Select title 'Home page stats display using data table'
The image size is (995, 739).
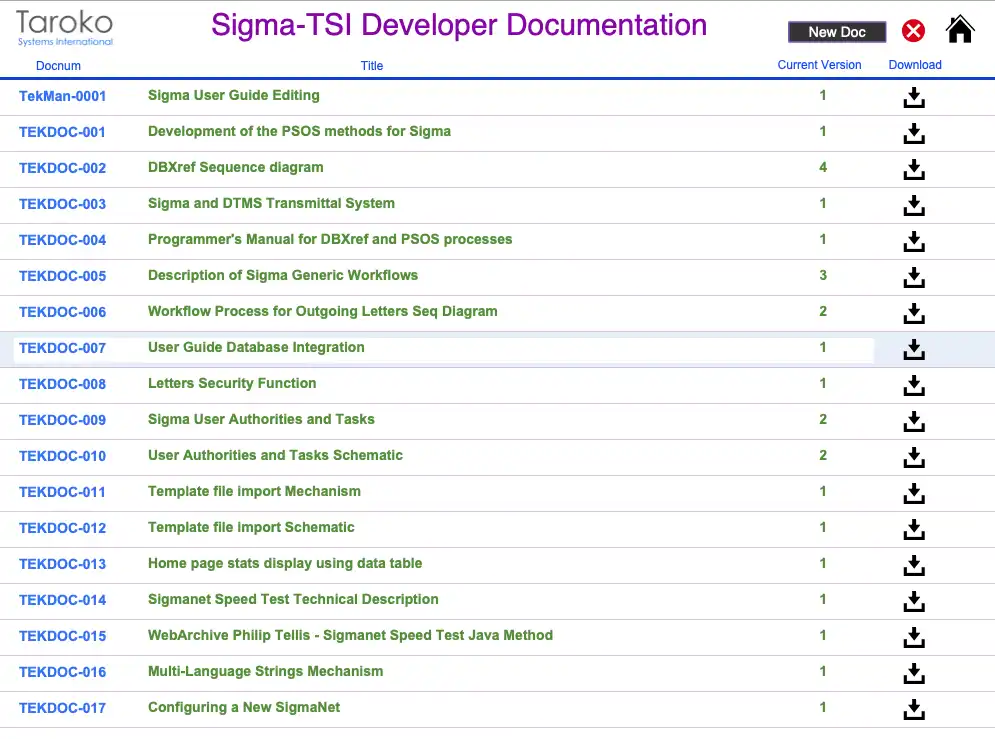(285, 563)
